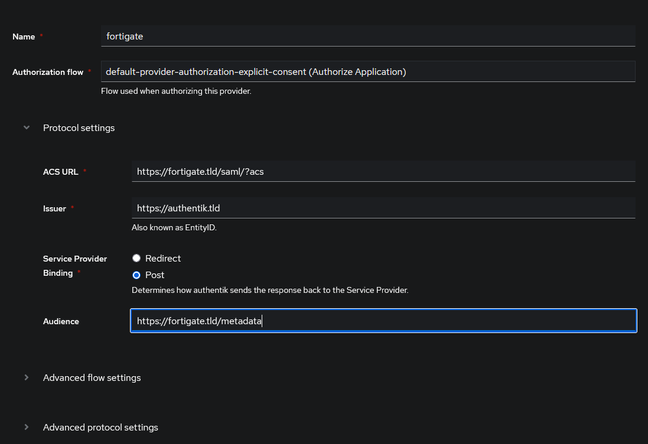Select the Post binding radio button
The width and height of the screenshot is (648, 444).
137,274
